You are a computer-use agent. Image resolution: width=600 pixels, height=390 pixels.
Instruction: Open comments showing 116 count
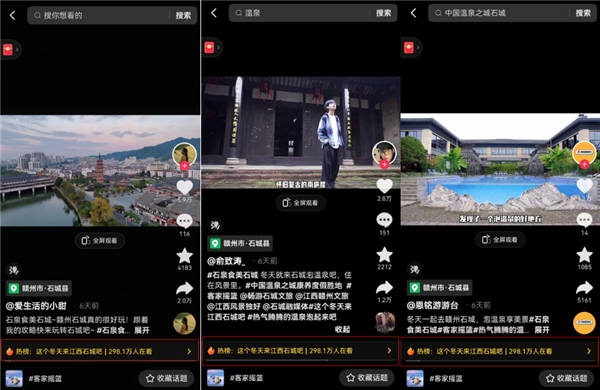click(x=184, y=221)
